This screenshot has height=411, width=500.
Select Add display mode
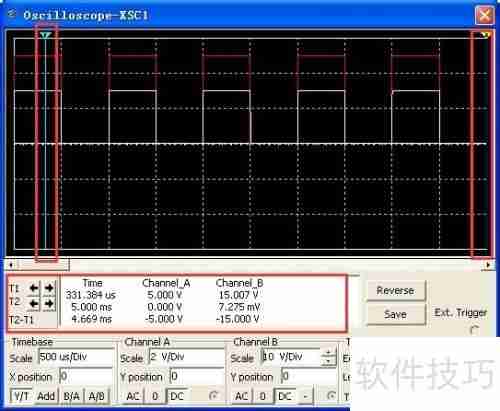click(x=46, y=396)
